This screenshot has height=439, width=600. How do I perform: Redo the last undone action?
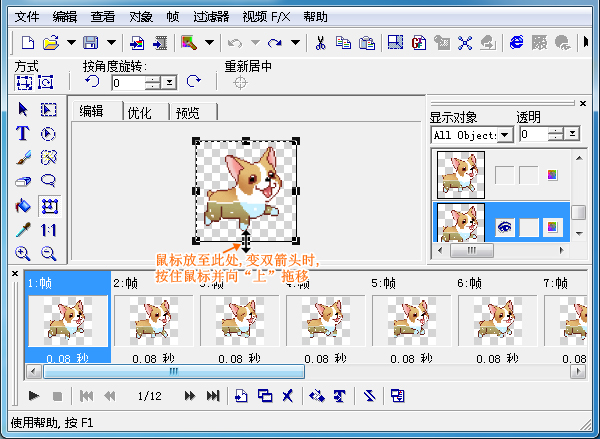click(x=275, y=43)
